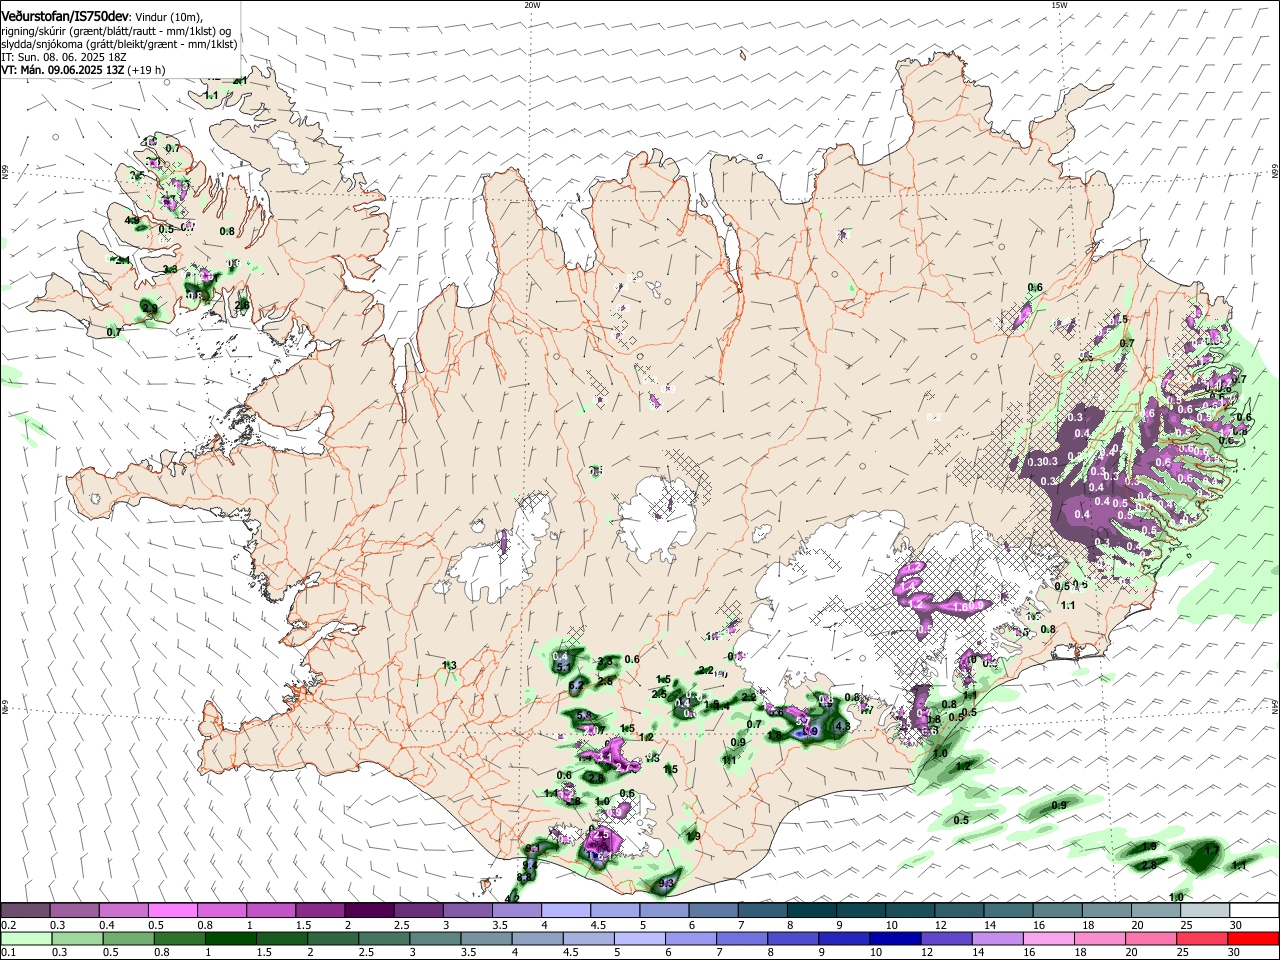Click the 15W longitude label
This screenshot has height=960, width=1280.
pos(1059,5)
